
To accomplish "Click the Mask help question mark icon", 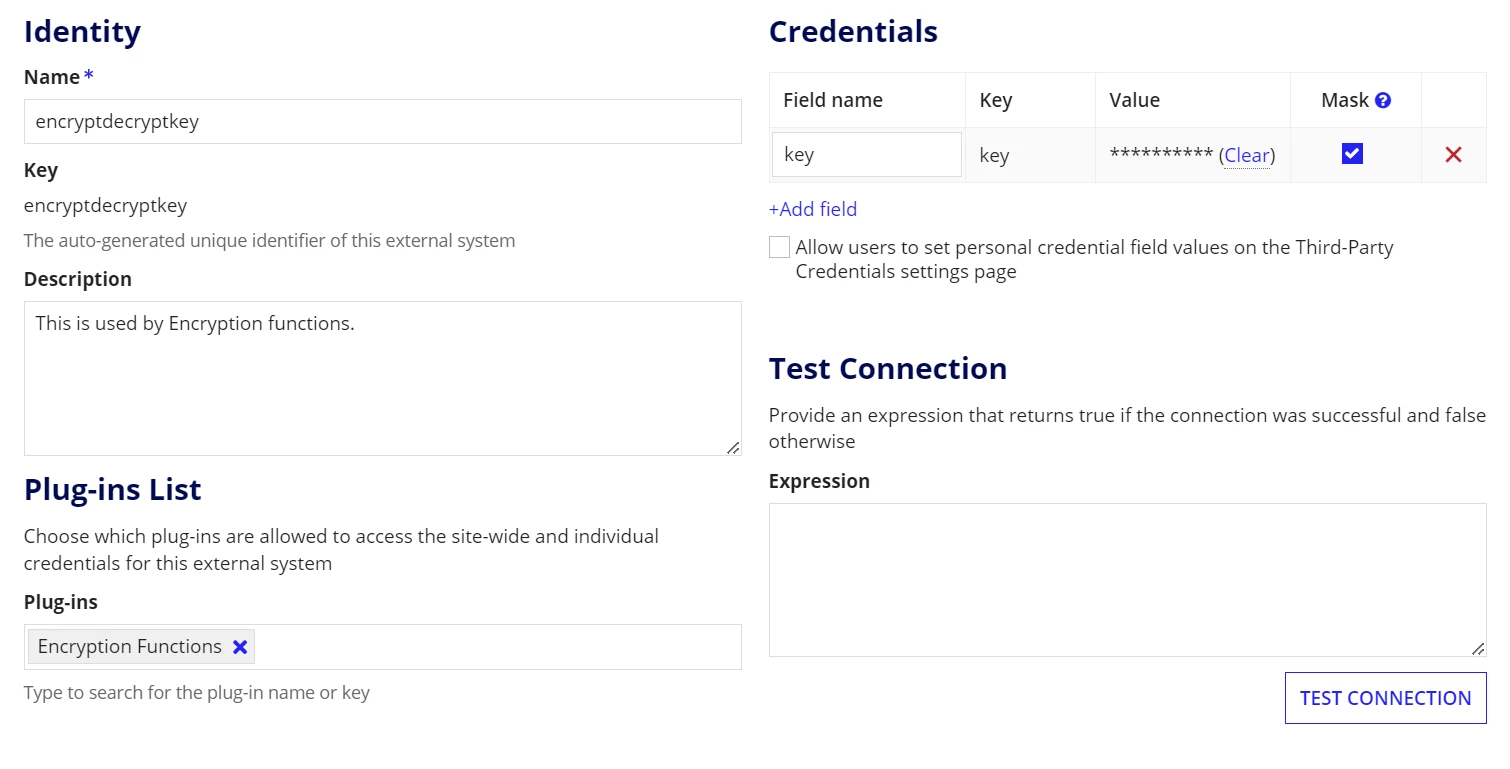I will pos(1383,100).
